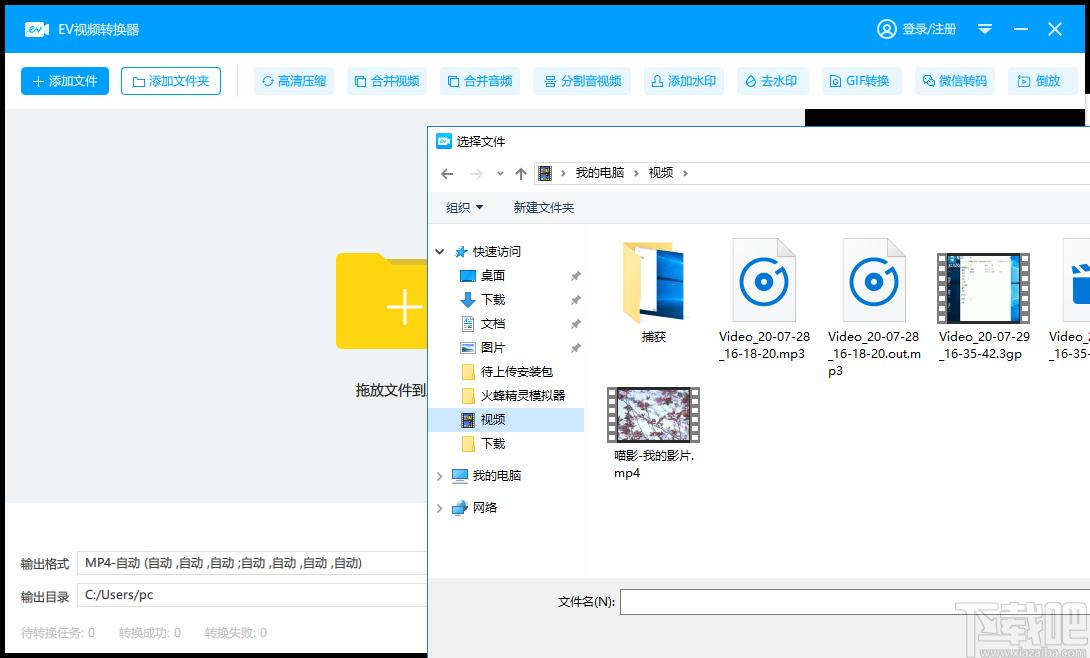Select the 捕获 folder
1090x658 pixels.
(653, 291)
